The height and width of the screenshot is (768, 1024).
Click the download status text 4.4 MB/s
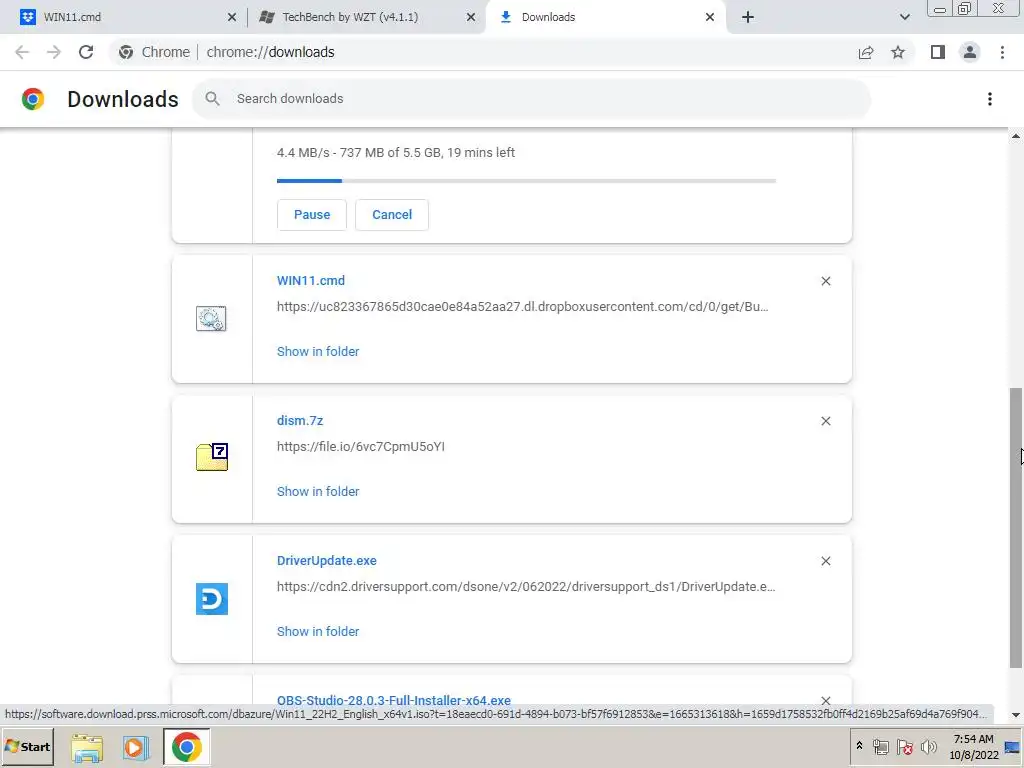pyautogui.click(x=396, y=153)
